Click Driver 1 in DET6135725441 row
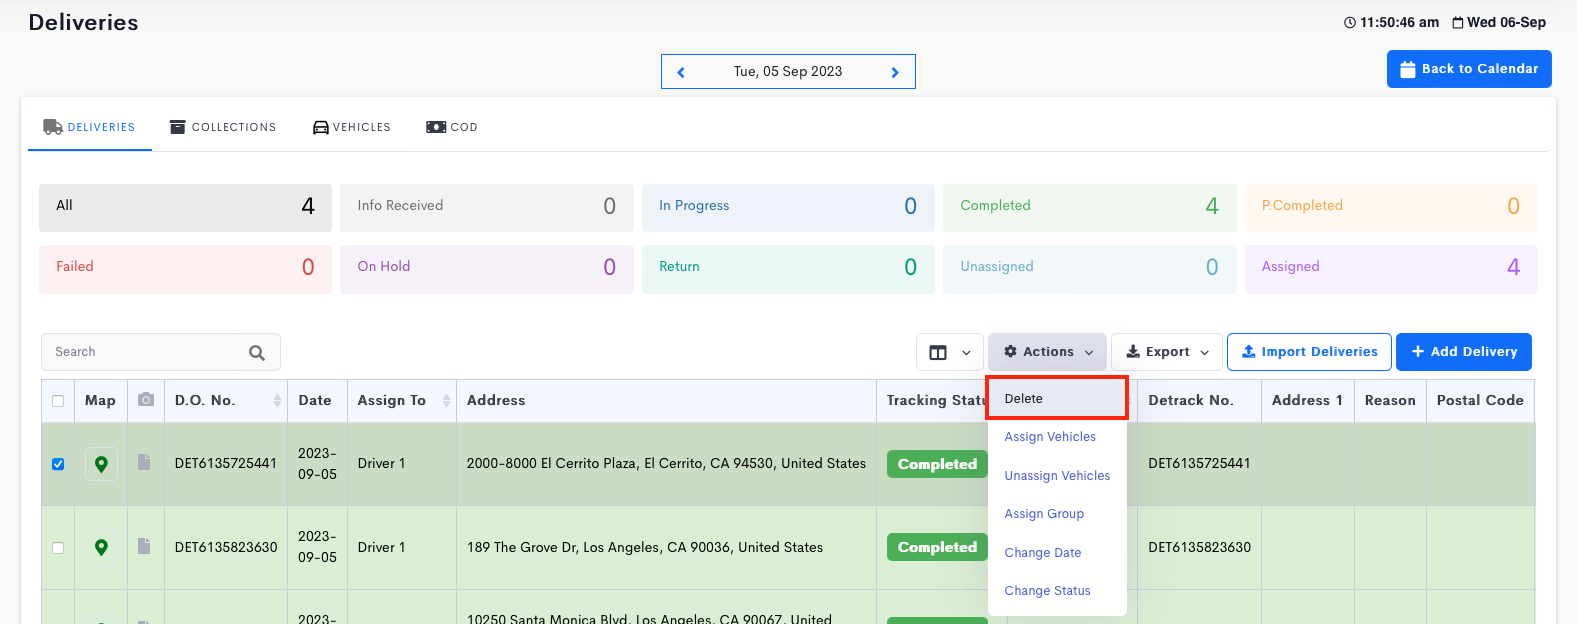1577x624 pixels. coord(382,463)
